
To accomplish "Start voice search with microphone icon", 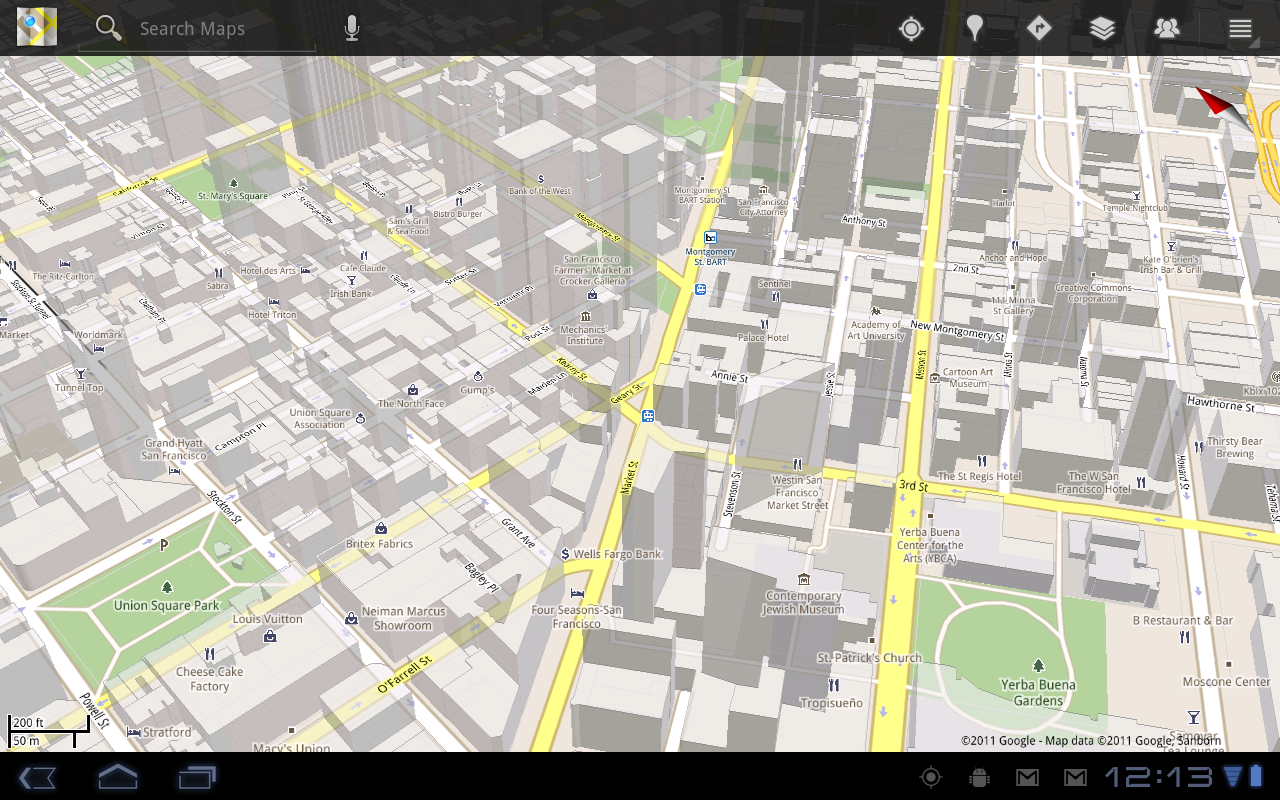I will [x=351, y=28].
